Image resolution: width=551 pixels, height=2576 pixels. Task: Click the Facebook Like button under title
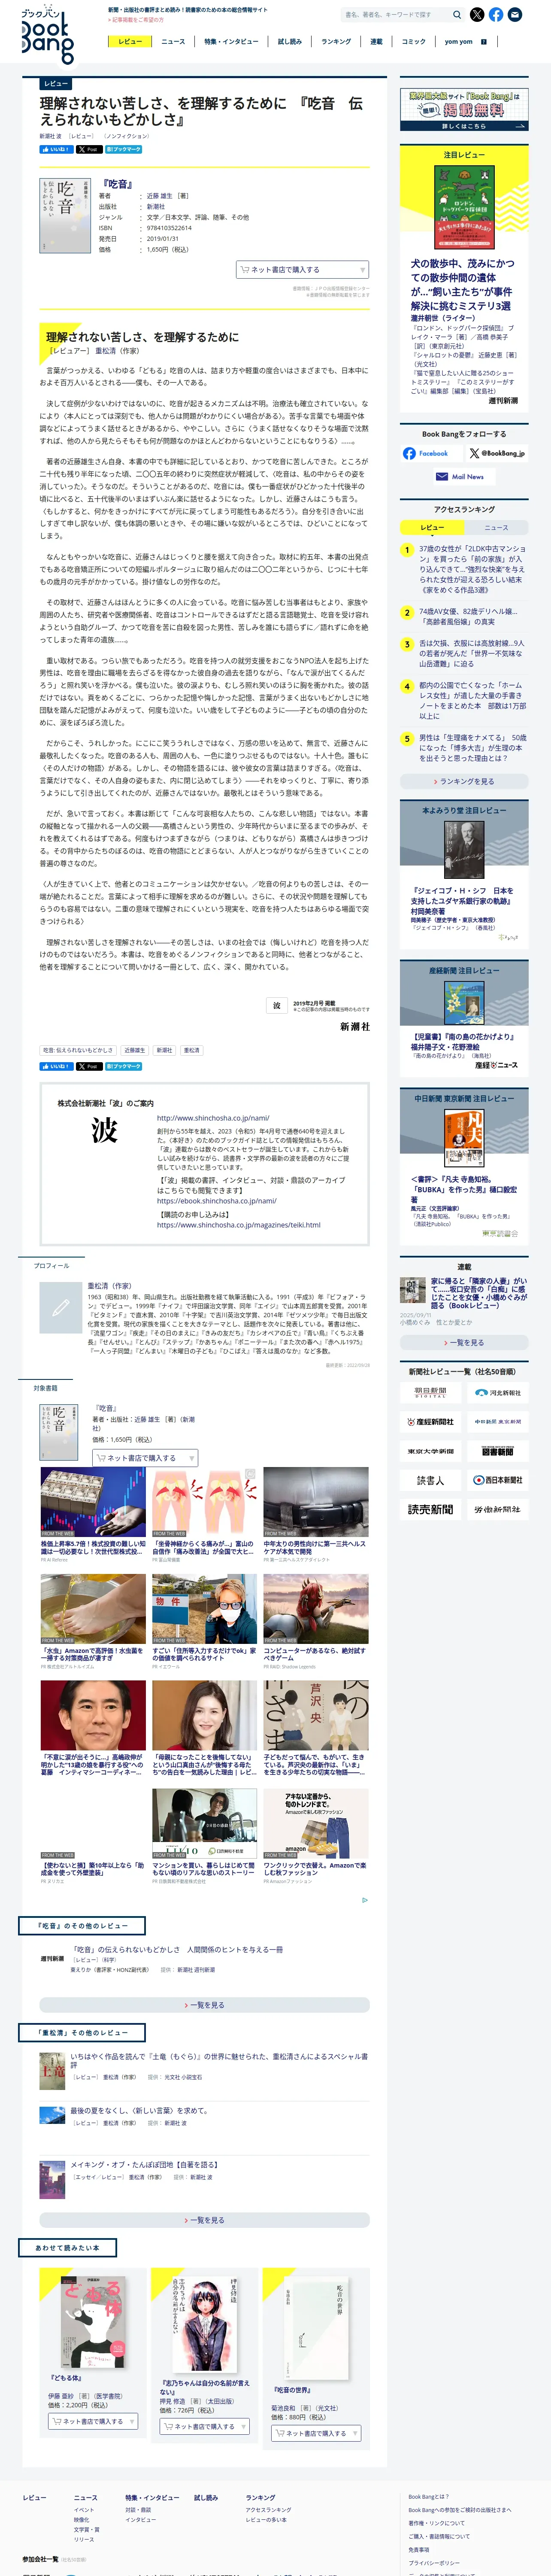click(x=56, y=149)
